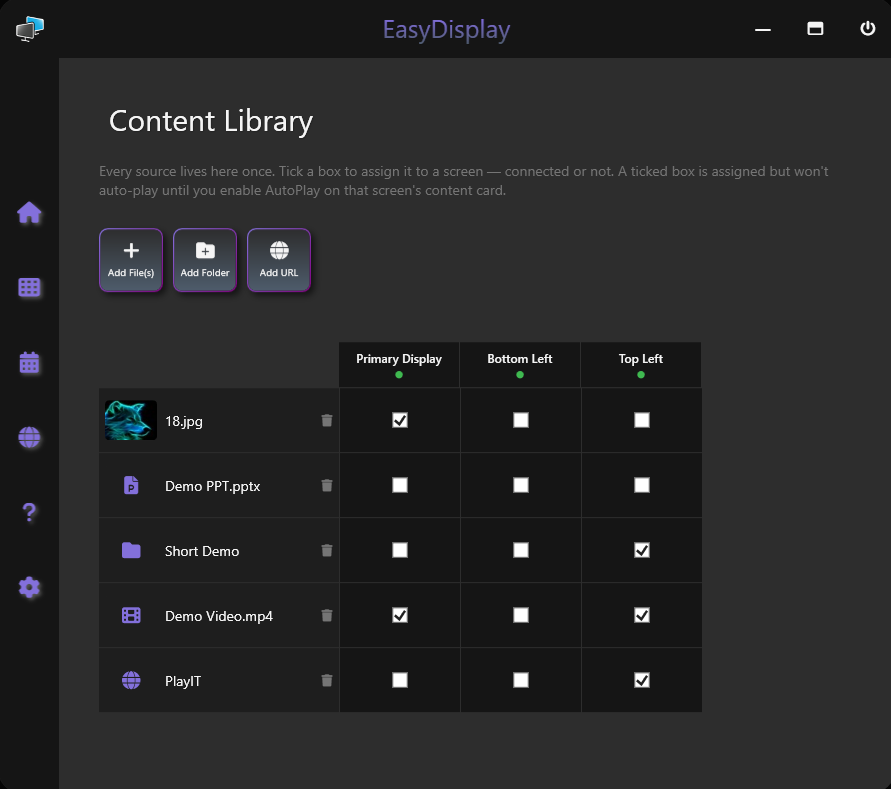The width and height of the screenshot is (891, 789).
Task: Assign Demo PPT.pptx to Primary Display
Action: tap(400, 485)
